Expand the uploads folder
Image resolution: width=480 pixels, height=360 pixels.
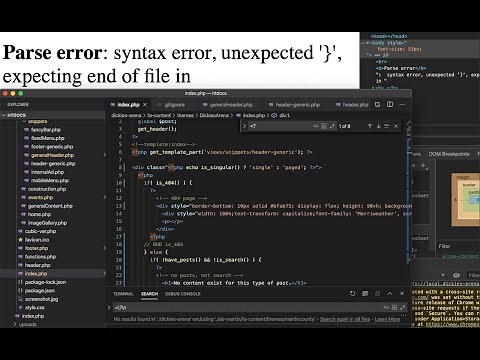pyautogui.click(x=28, y=324)
